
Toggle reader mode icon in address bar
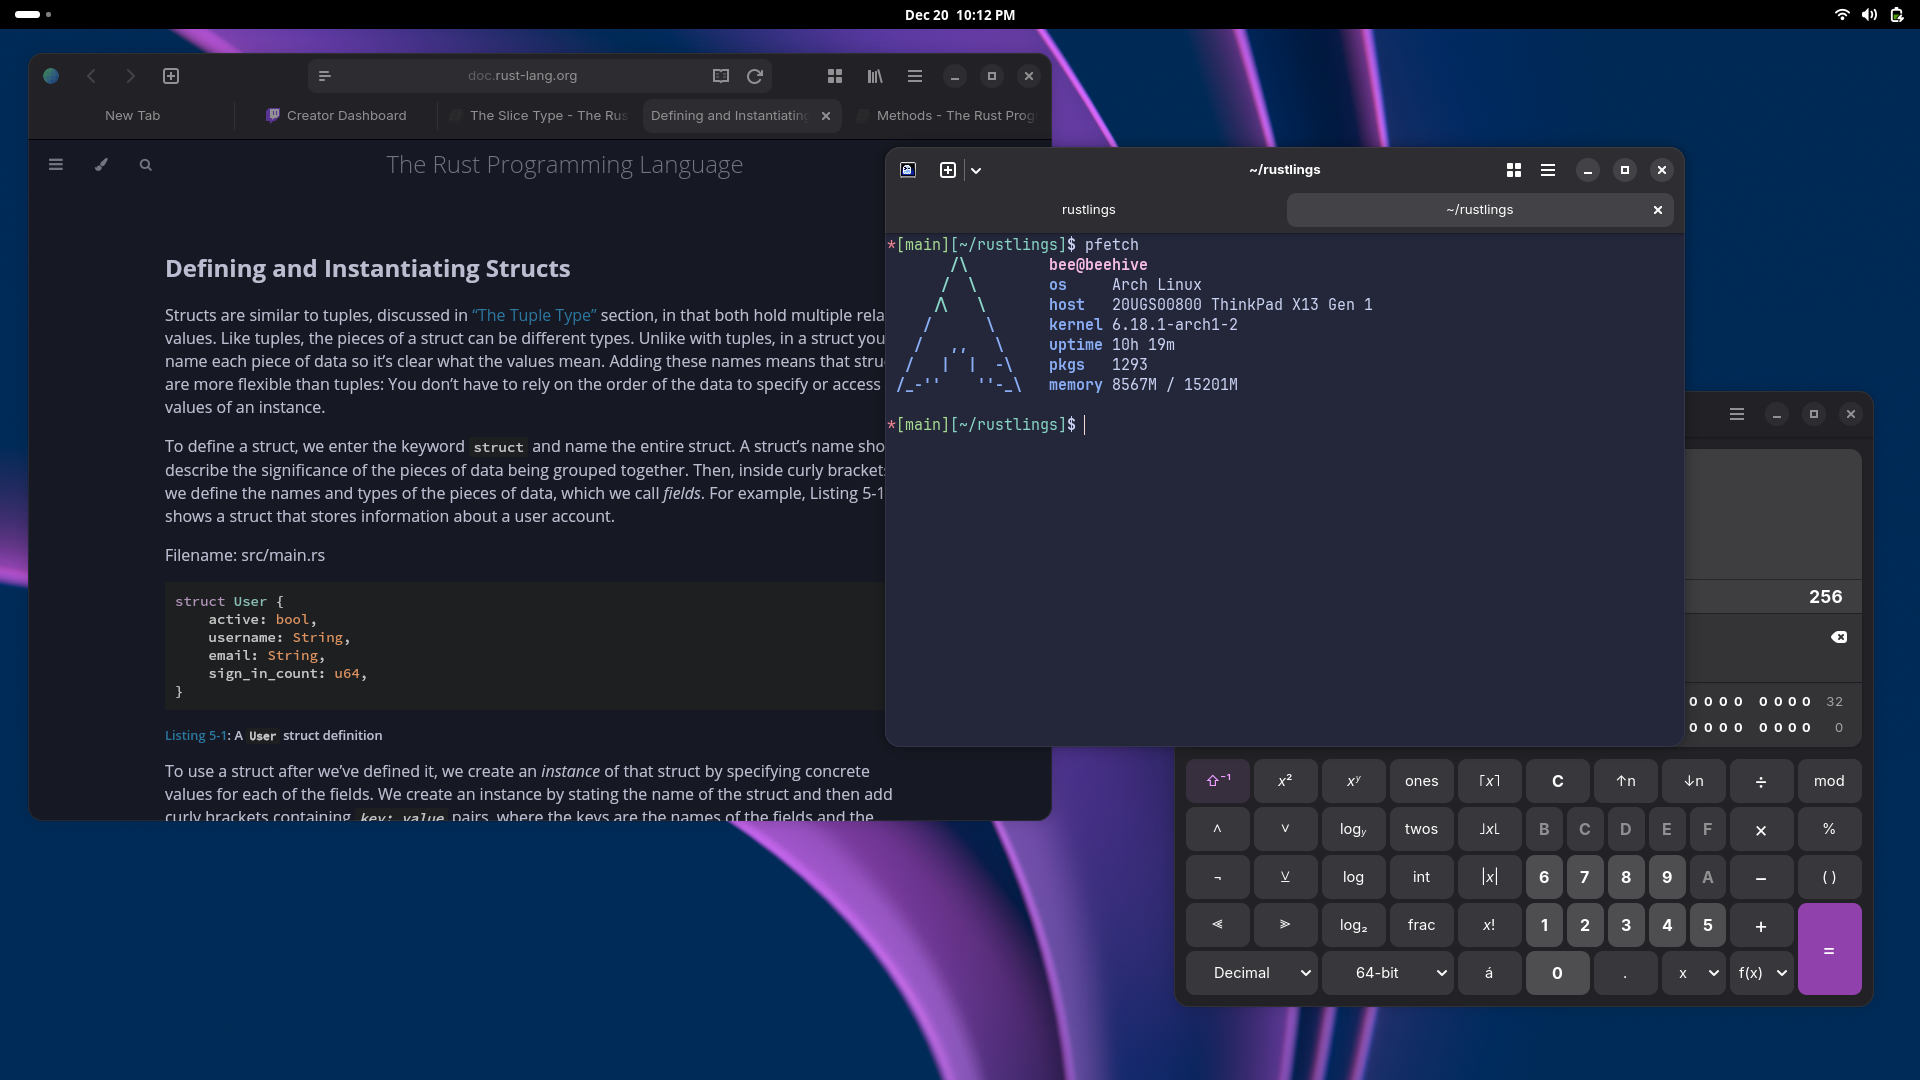click(721, 76)
